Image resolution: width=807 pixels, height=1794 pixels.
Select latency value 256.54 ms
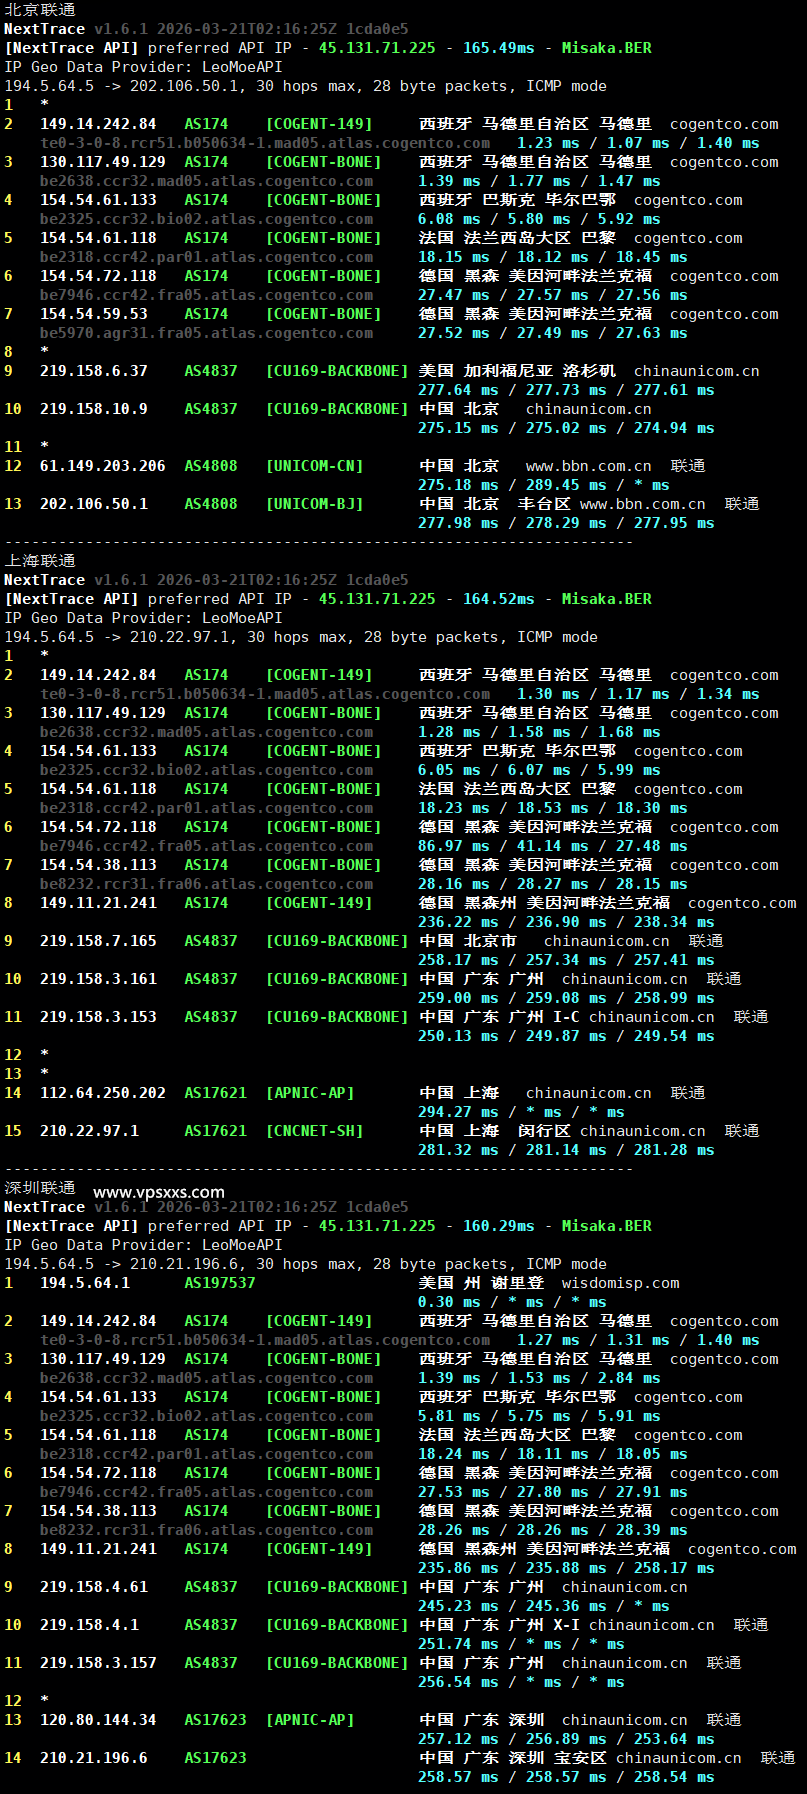click(458, 1682)
